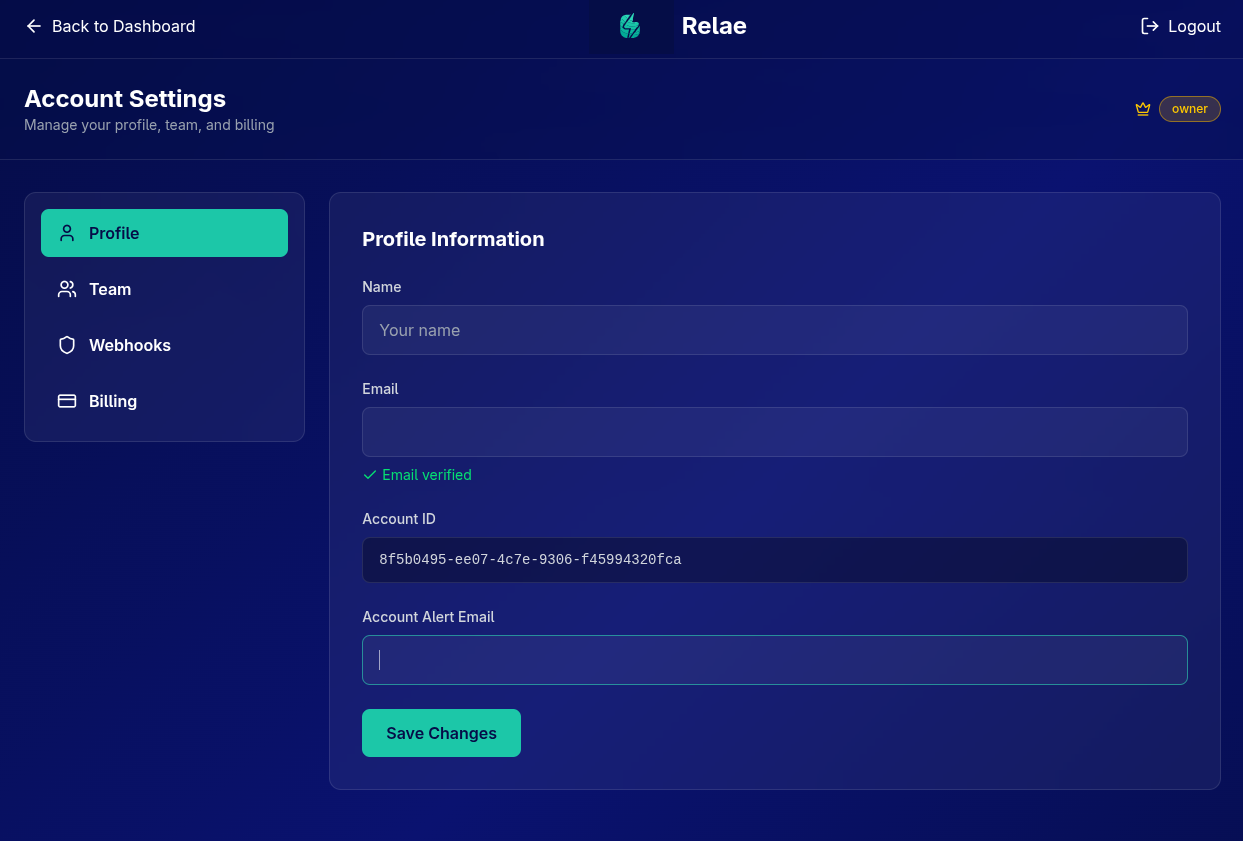Switch to the Webhooks tab

click(x=129, y=344)
